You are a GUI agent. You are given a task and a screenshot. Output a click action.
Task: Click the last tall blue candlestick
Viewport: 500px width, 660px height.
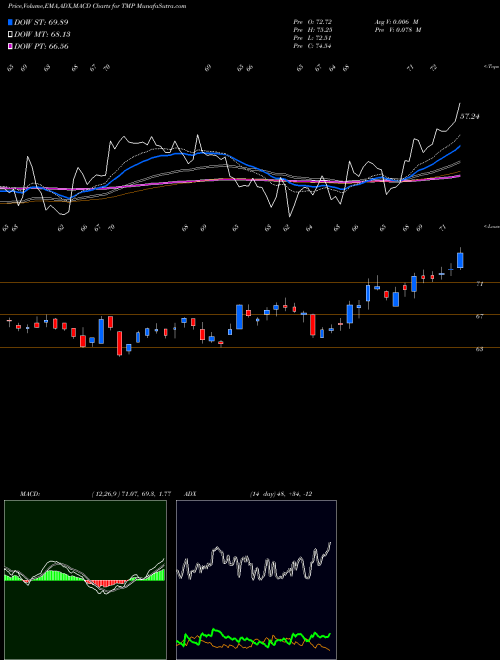click(x=460, y=260)
